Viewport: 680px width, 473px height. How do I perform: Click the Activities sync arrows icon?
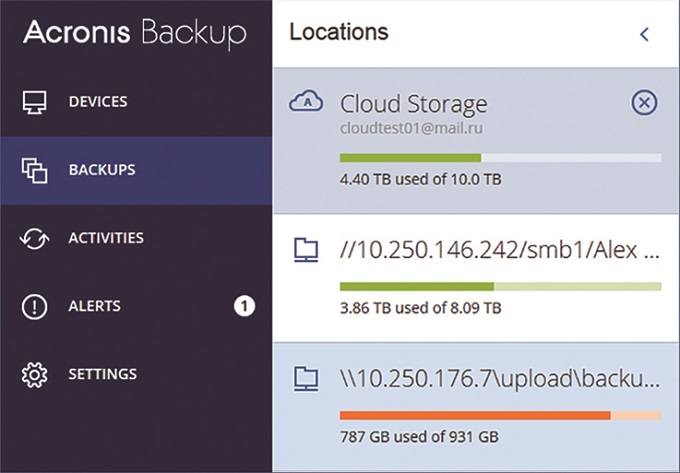(x=35, y=239)
